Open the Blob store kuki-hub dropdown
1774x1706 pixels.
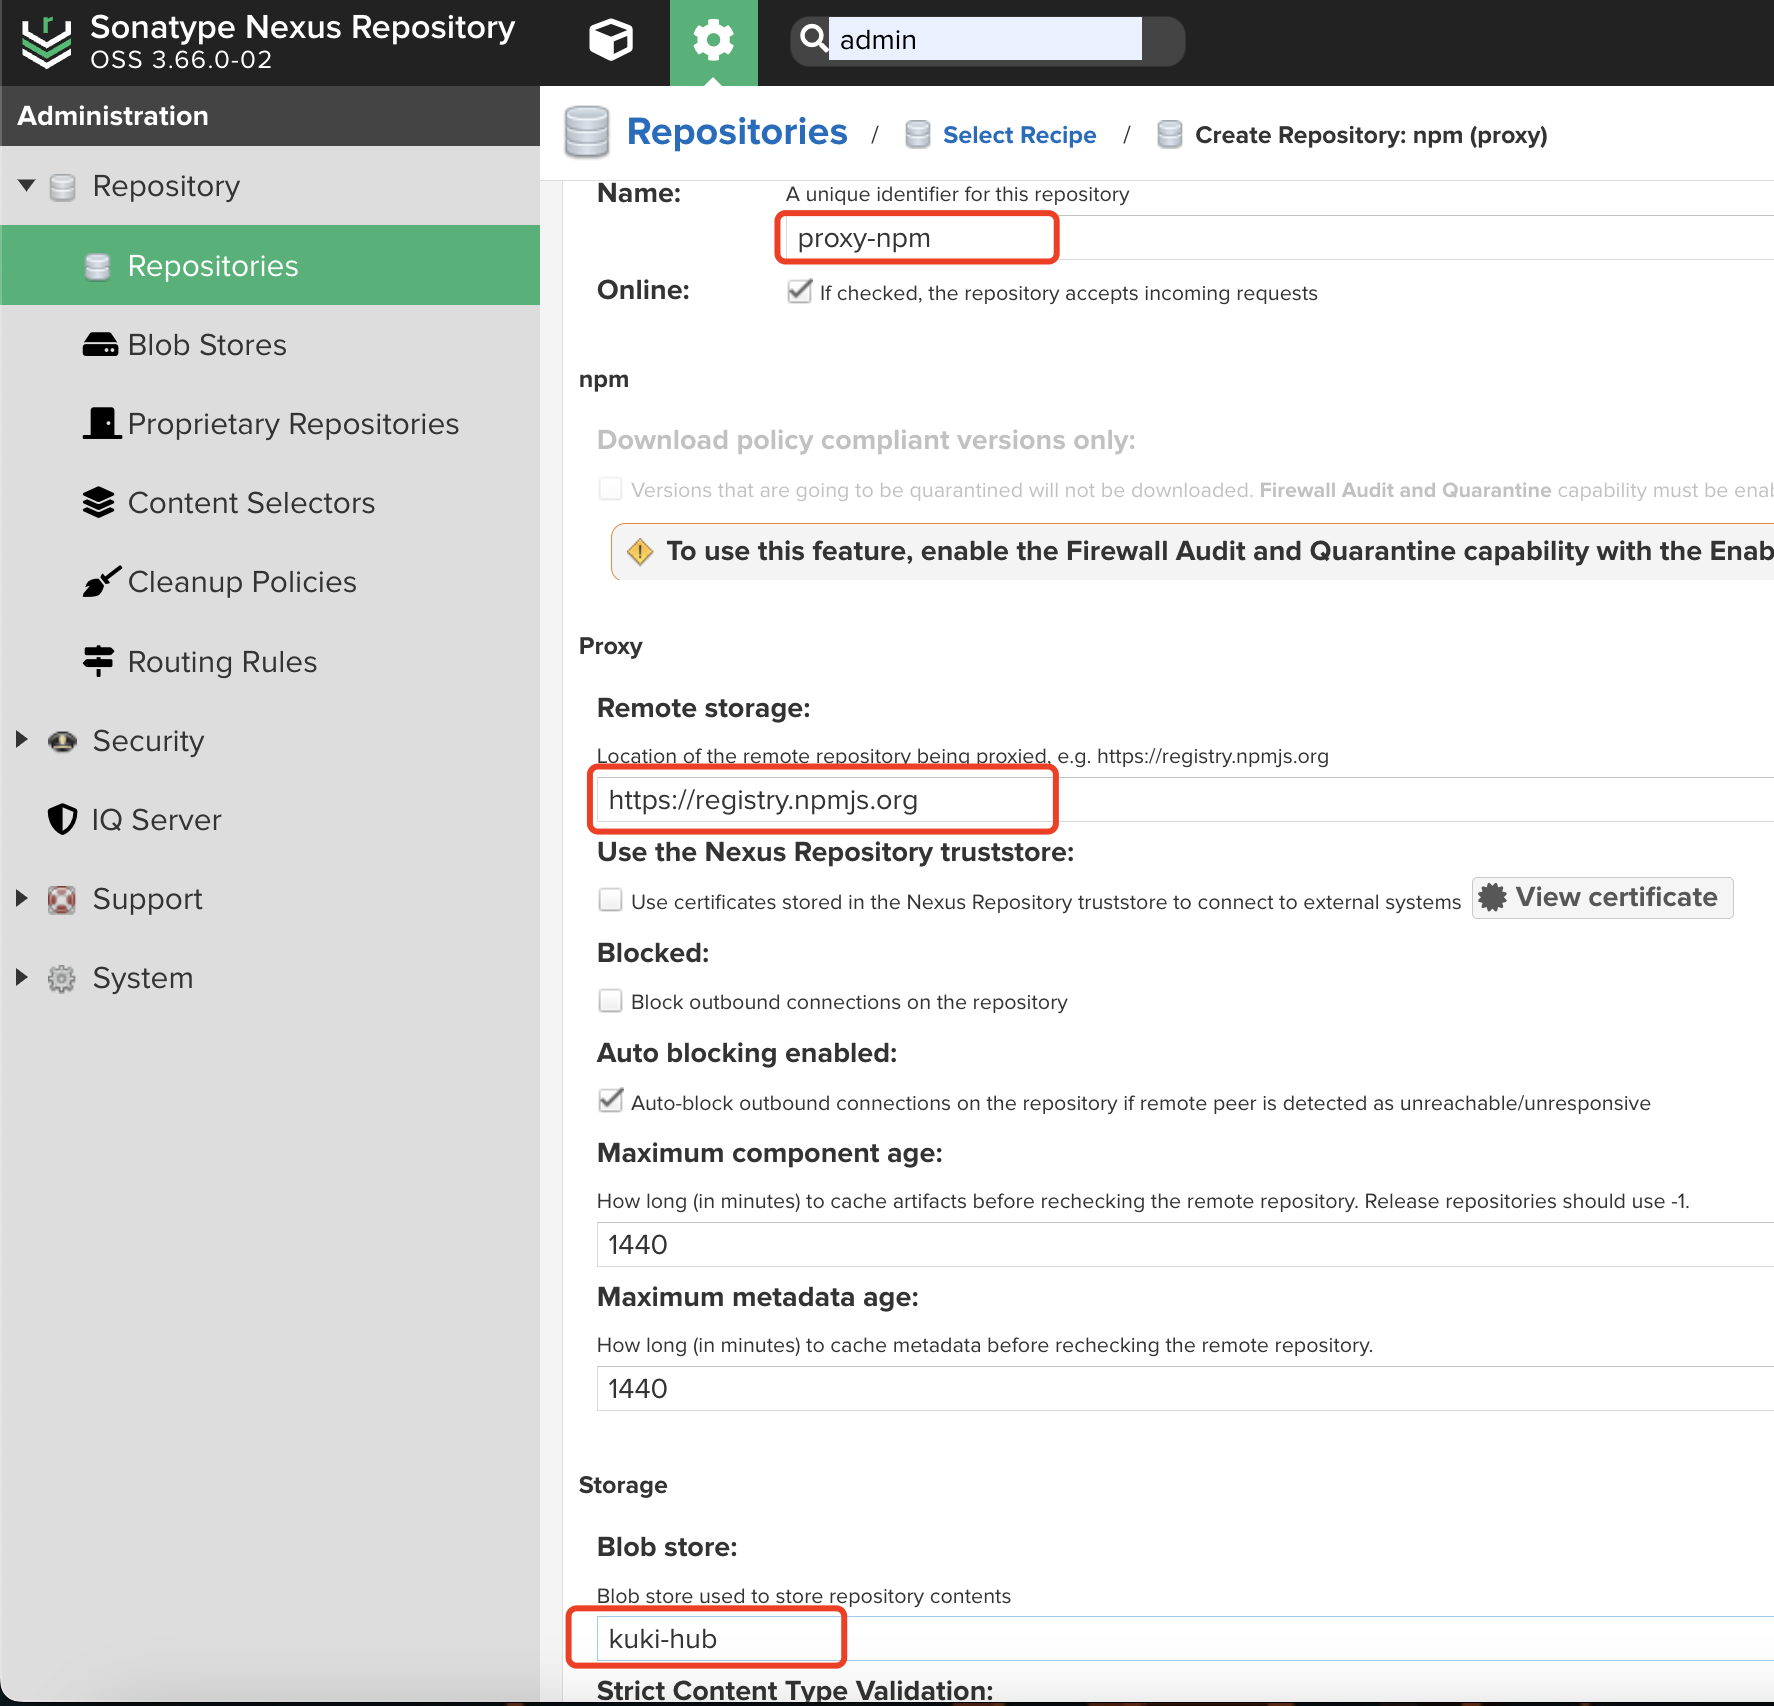[1185, 1638]
